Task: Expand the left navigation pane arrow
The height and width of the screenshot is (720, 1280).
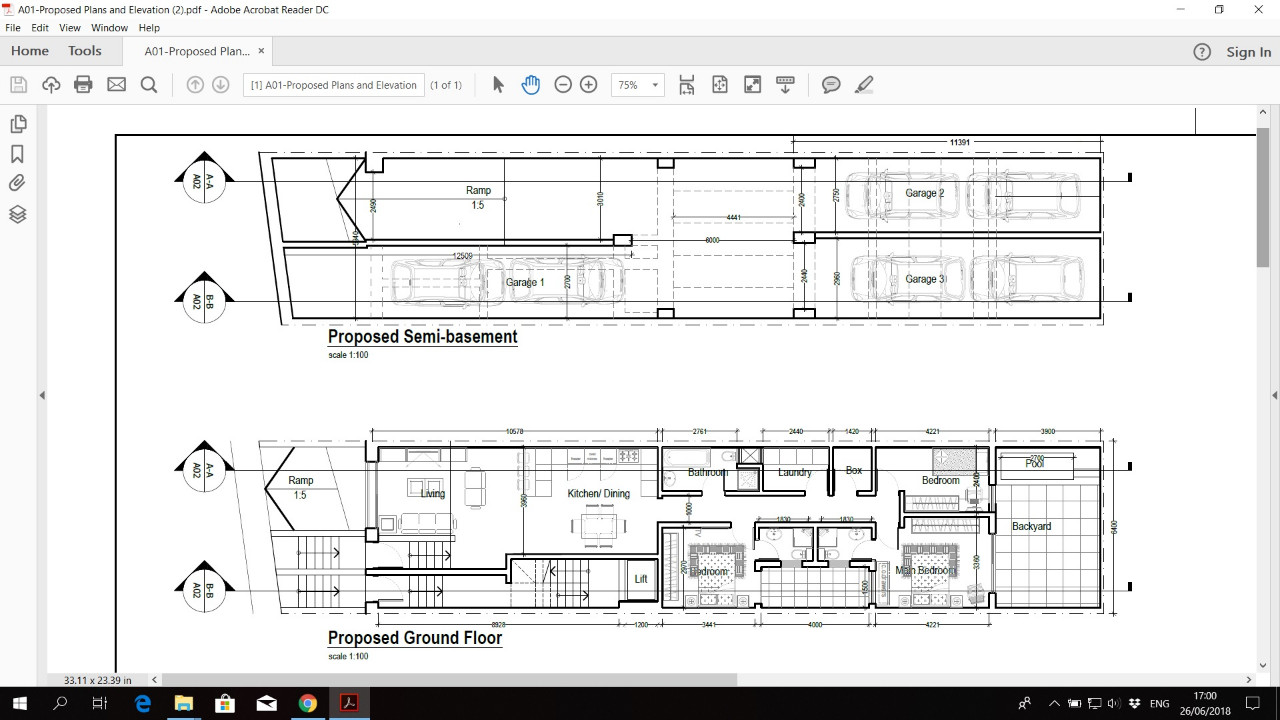Action: click(x=42, y=395)
